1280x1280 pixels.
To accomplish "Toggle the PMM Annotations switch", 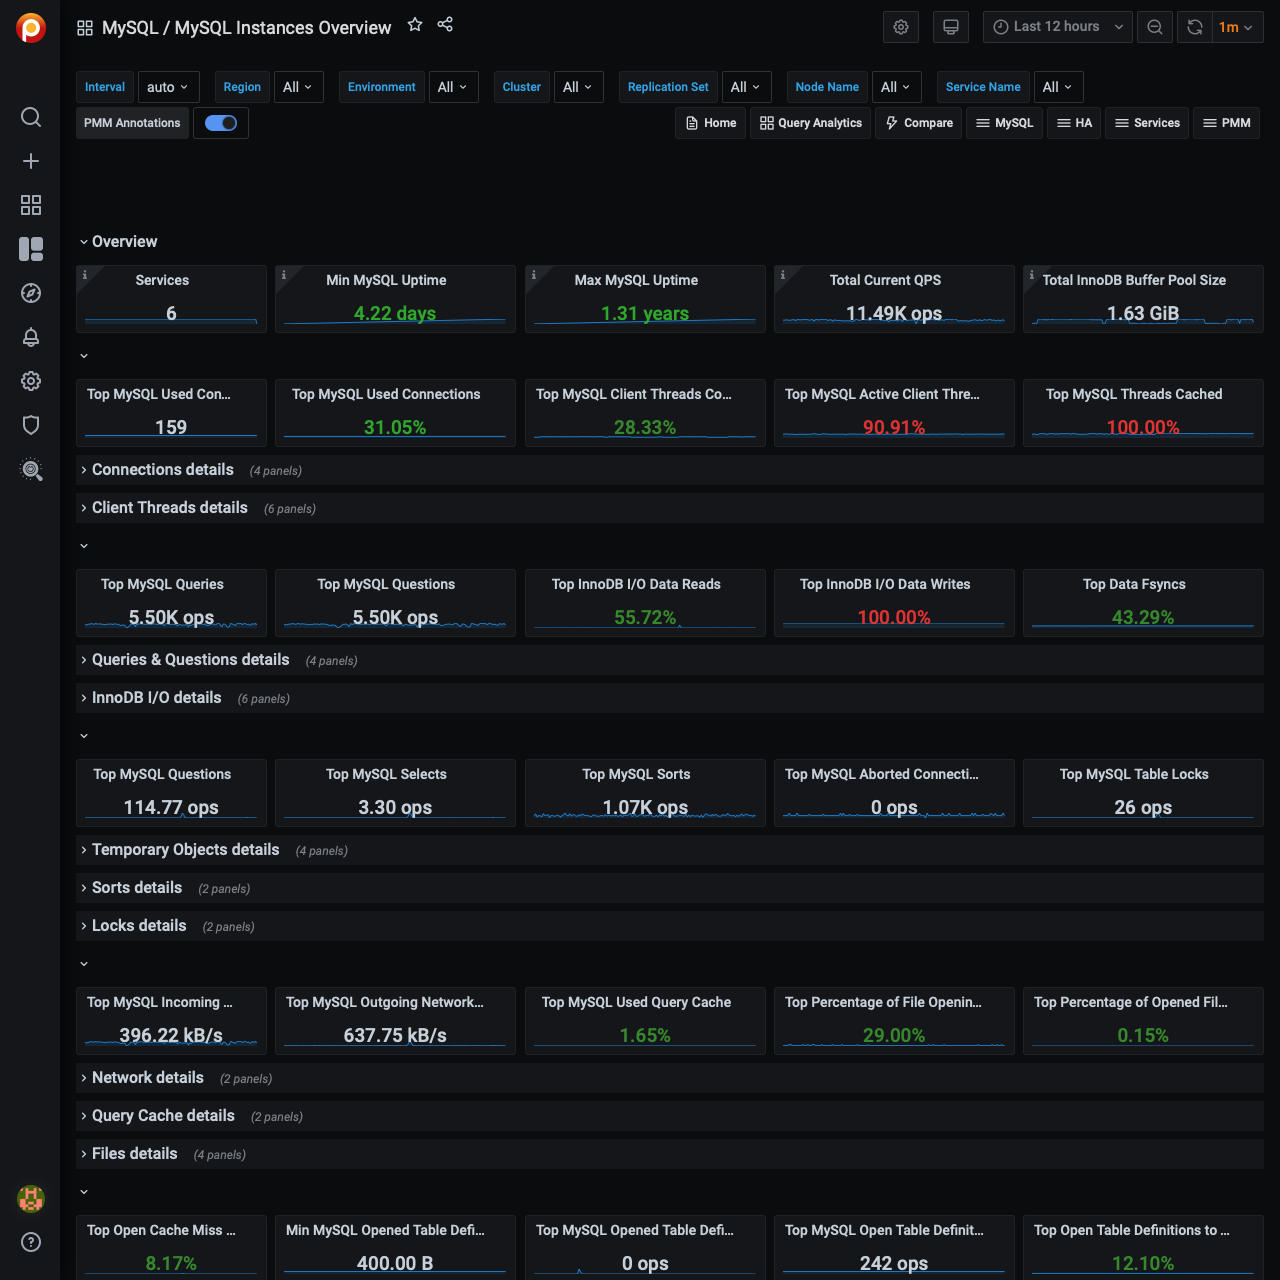I will tap(221, 123).
